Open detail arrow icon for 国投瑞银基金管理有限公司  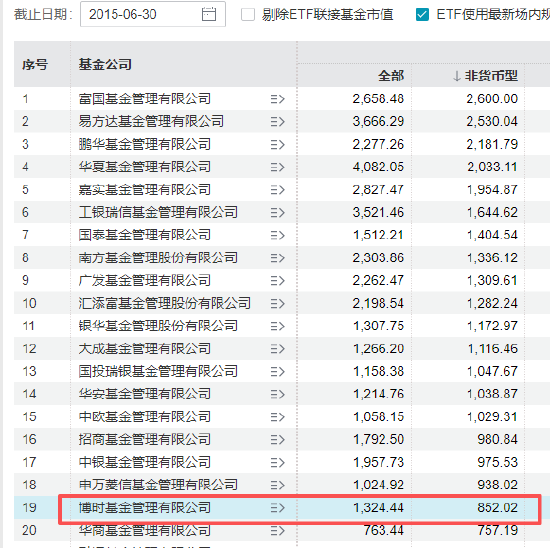(x=277, y=372)
